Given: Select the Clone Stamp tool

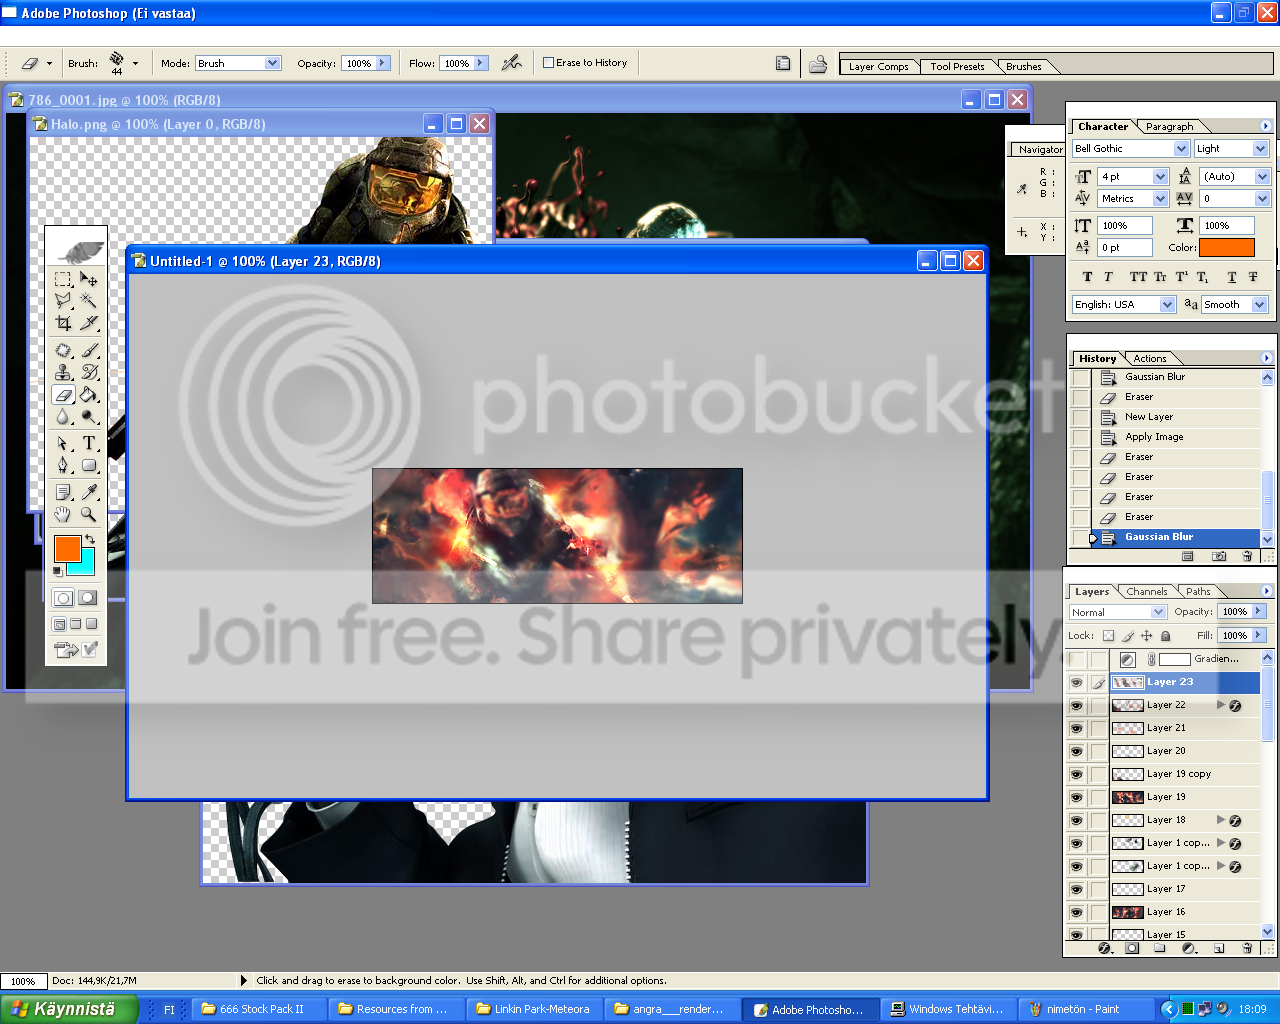Looking at the screenshot, I should click(x=63, y=372).
